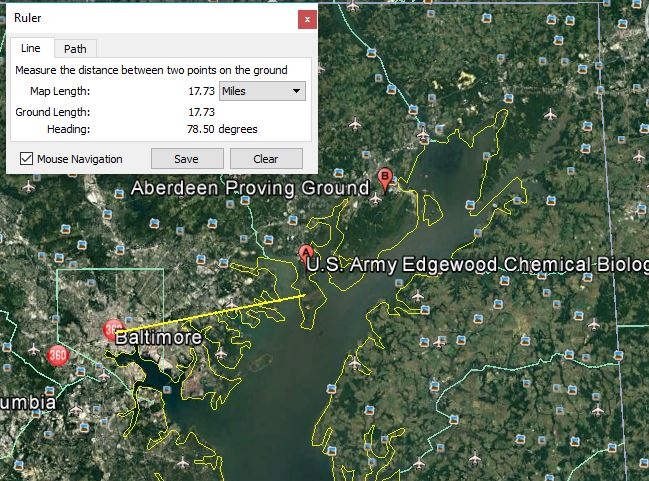The width and height of the screenshot is (649, 481).
Task: Click the partial Columbia label
Action: tap(28, 403)
